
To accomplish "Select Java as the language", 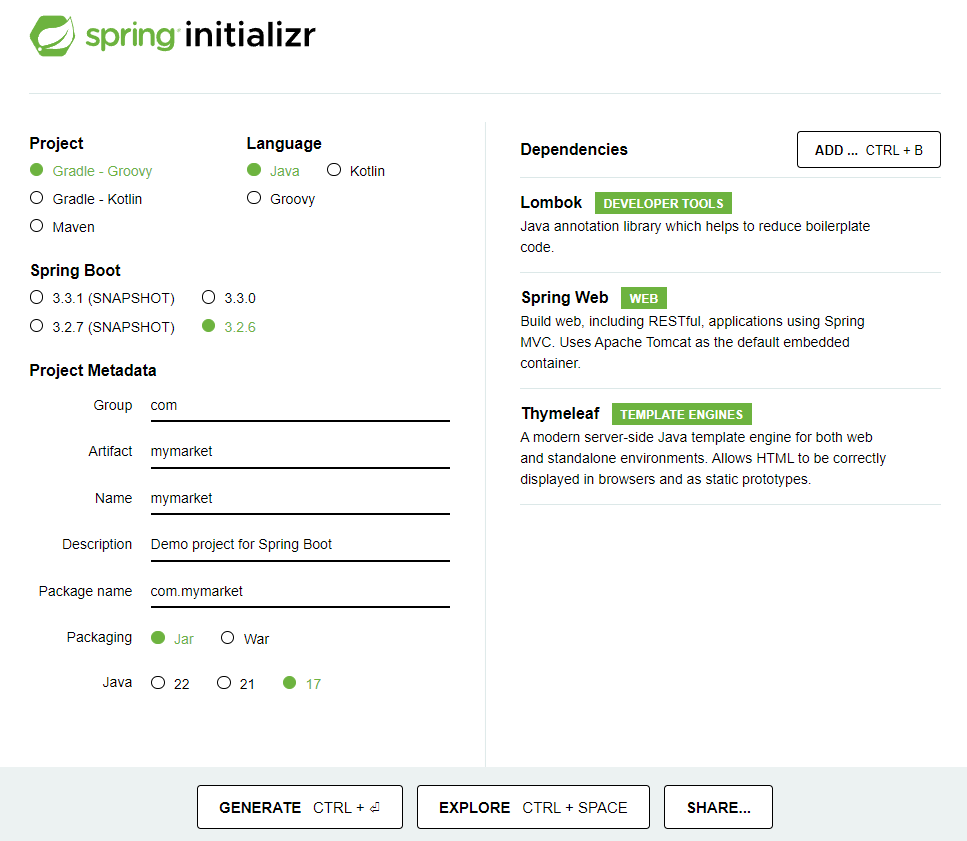I will 273,171.
